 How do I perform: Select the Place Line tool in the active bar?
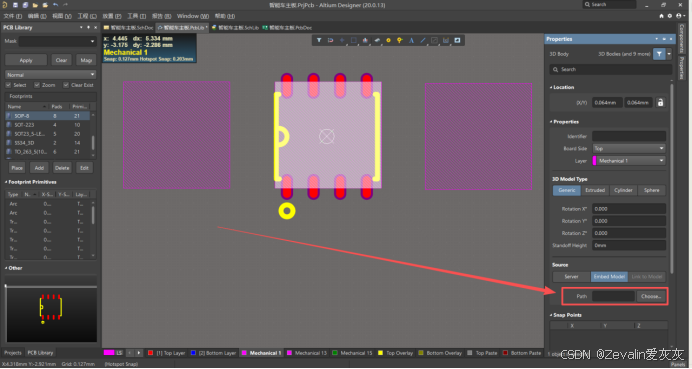point(423,40)
